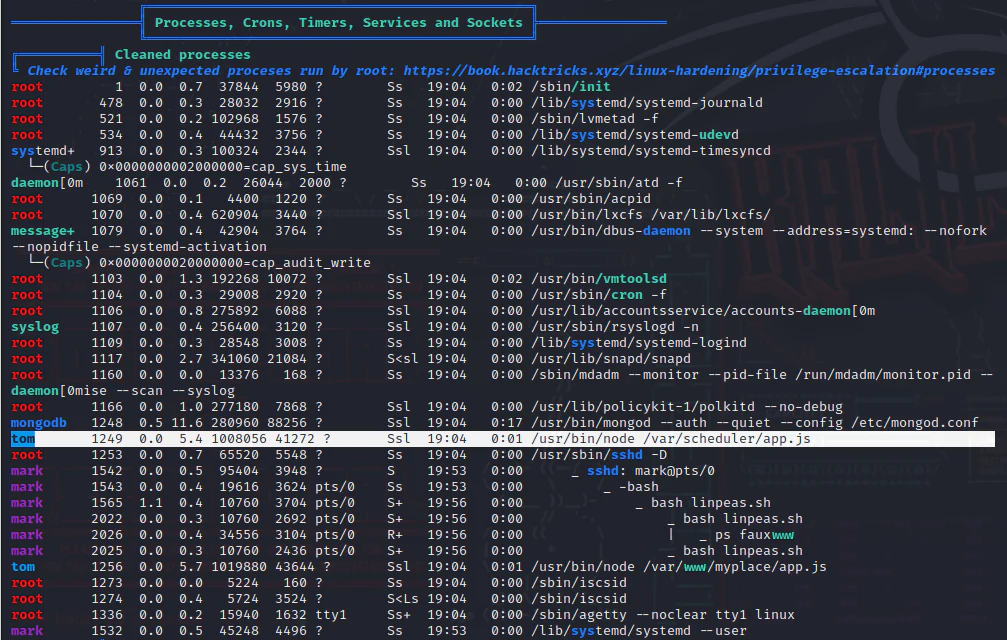Viewport: 1007px width, 640px height.
Task: Select the 'syslog' user name
Action: click(35, 327)
